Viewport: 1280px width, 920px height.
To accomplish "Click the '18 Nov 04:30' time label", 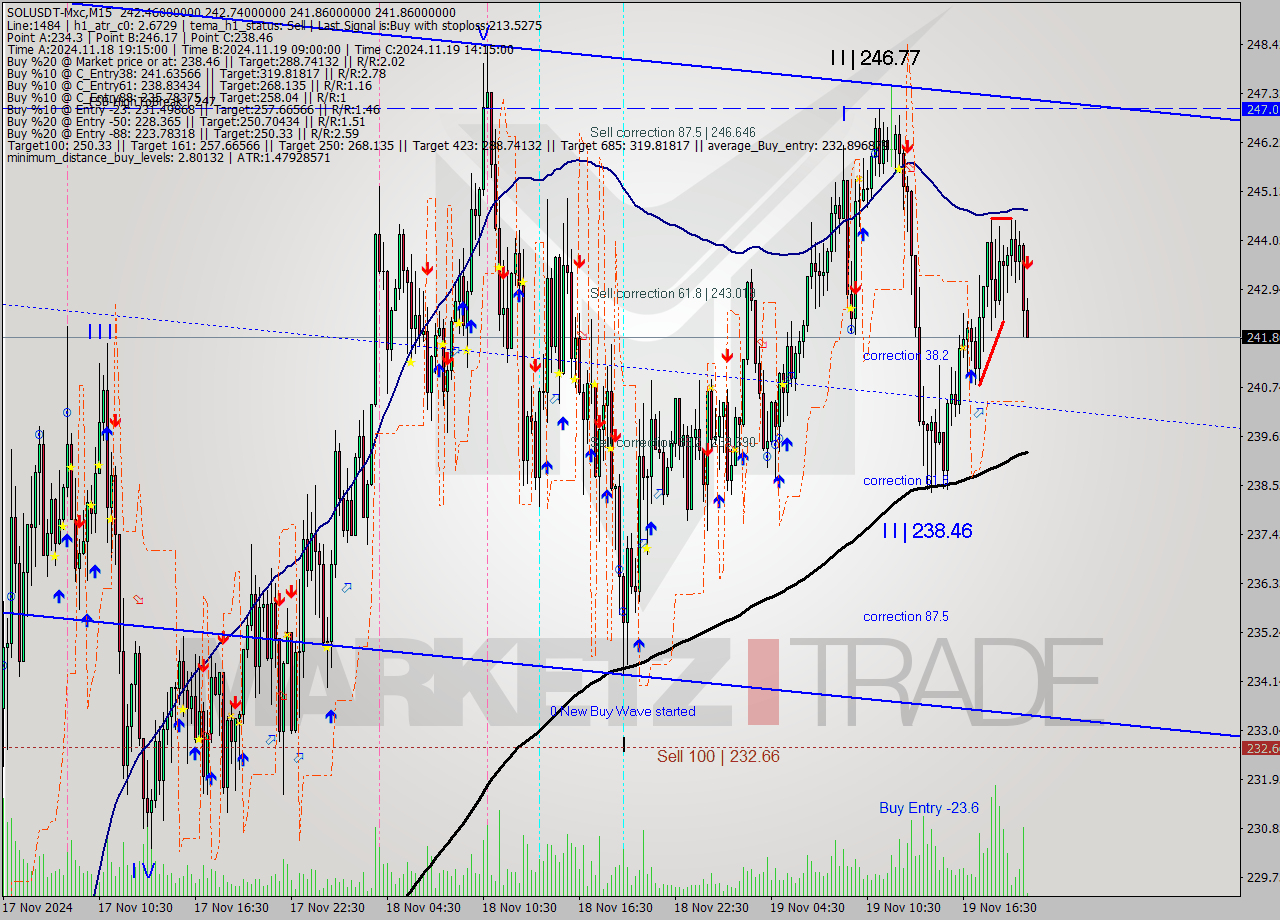I will coord(423,907).
